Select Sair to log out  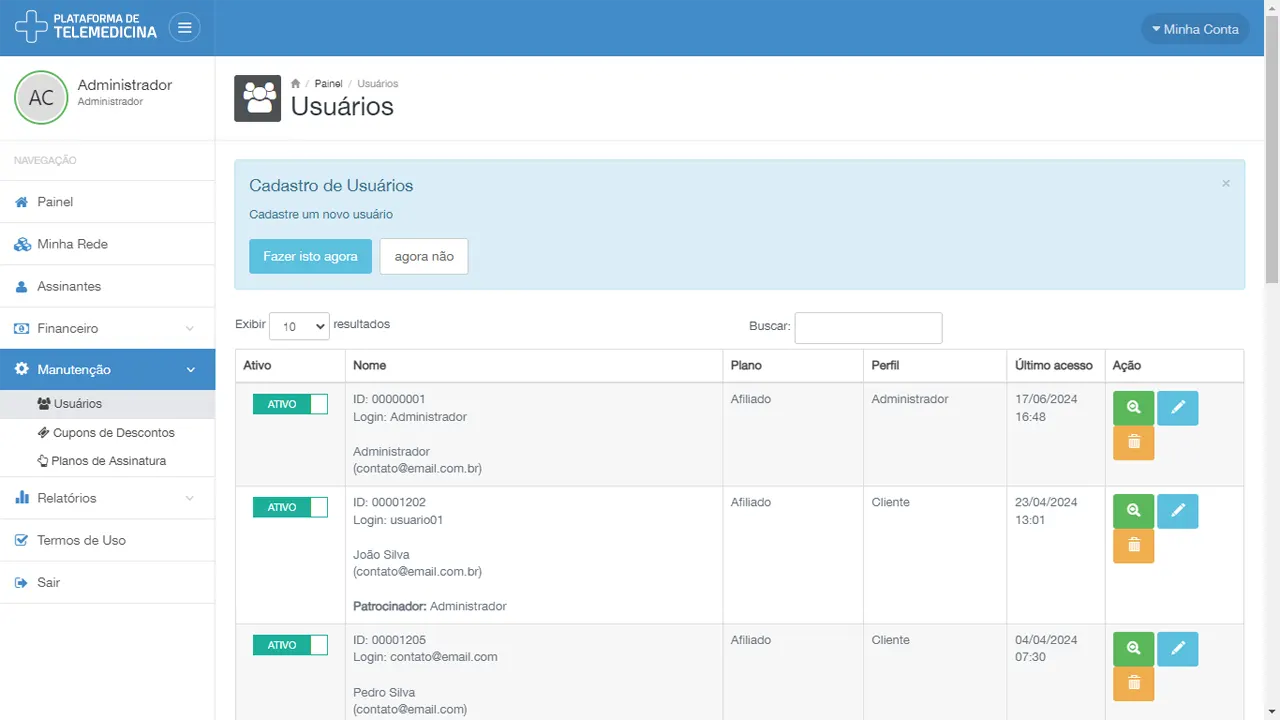pos(107,582)
